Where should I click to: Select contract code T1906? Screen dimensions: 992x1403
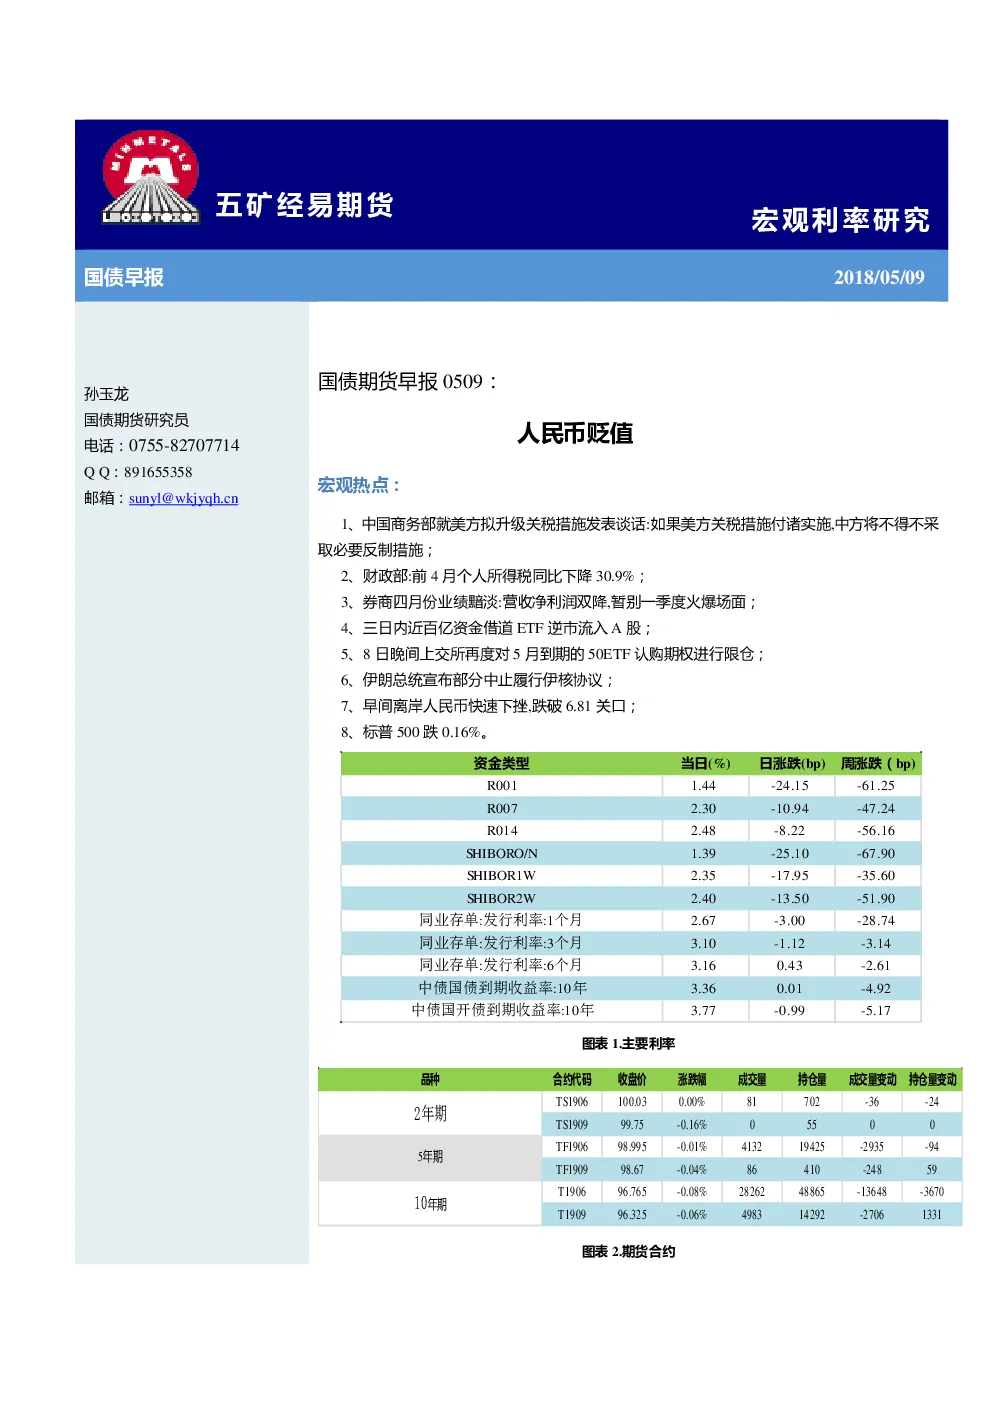572,1192
